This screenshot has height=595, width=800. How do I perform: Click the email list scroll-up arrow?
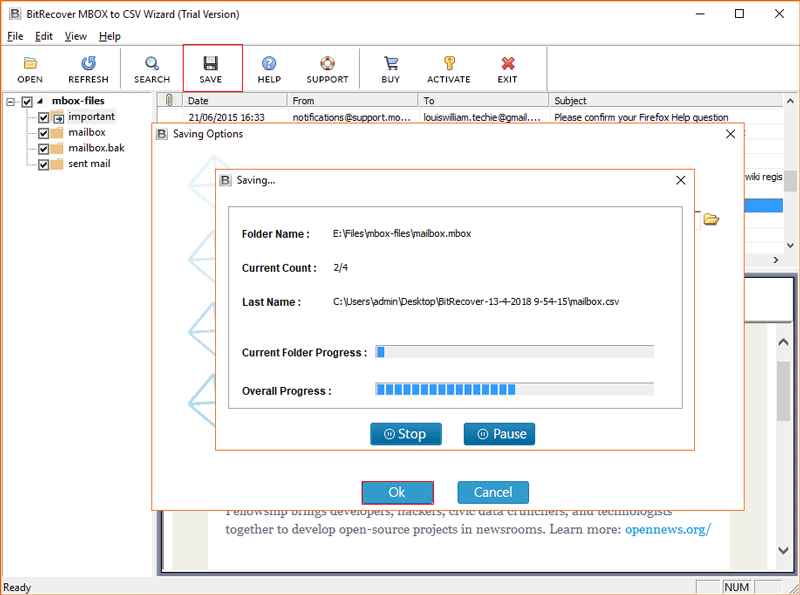point(790,101)
